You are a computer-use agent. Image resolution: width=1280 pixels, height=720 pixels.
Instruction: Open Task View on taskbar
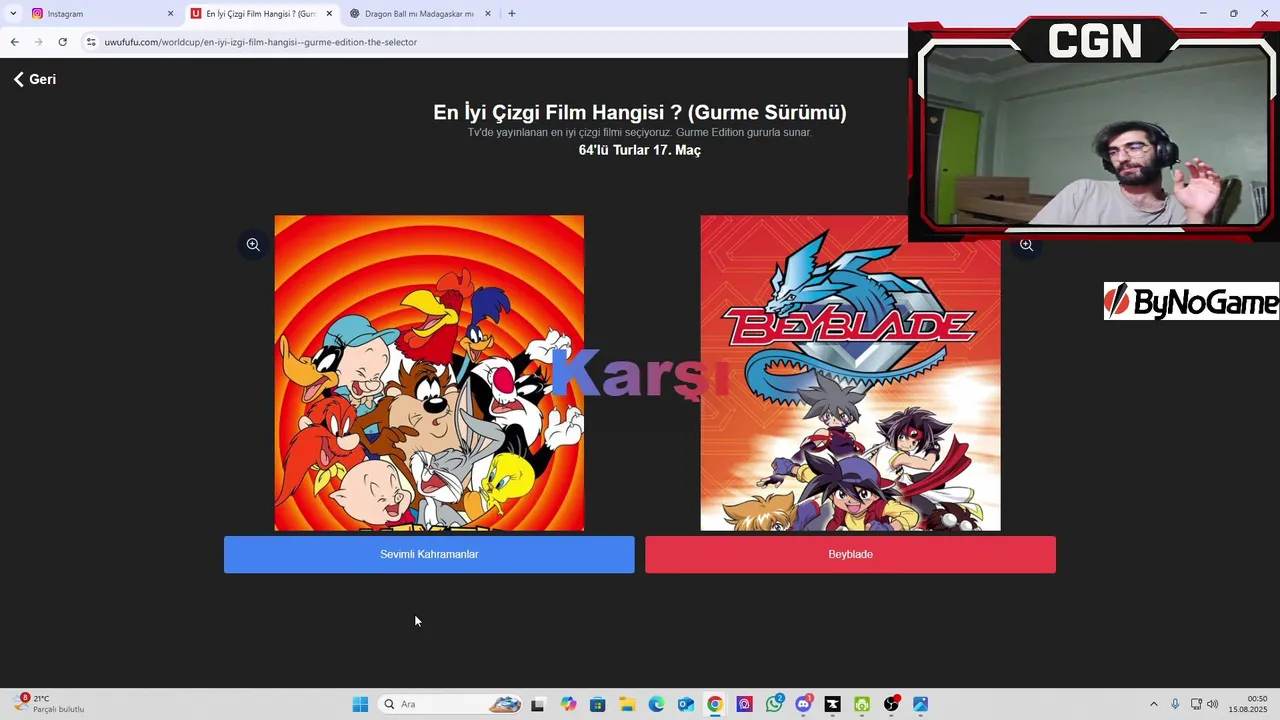pos(538,704)
